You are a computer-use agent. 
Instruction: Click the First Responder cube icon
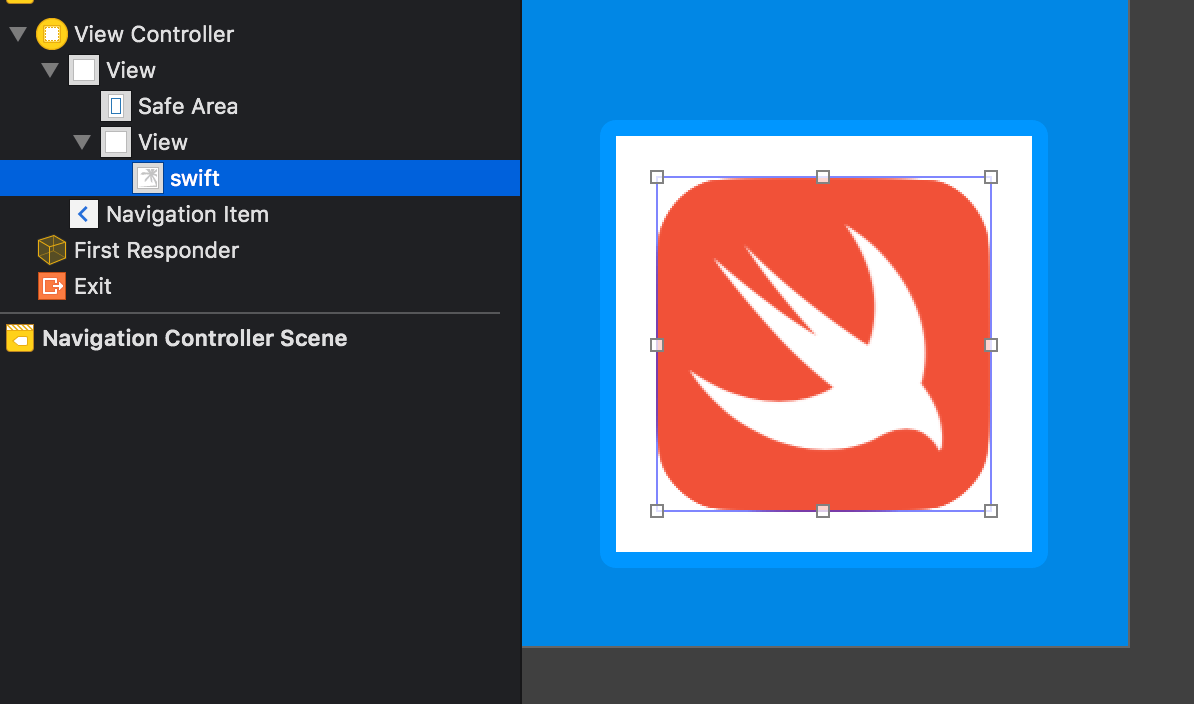pos(52,250)
